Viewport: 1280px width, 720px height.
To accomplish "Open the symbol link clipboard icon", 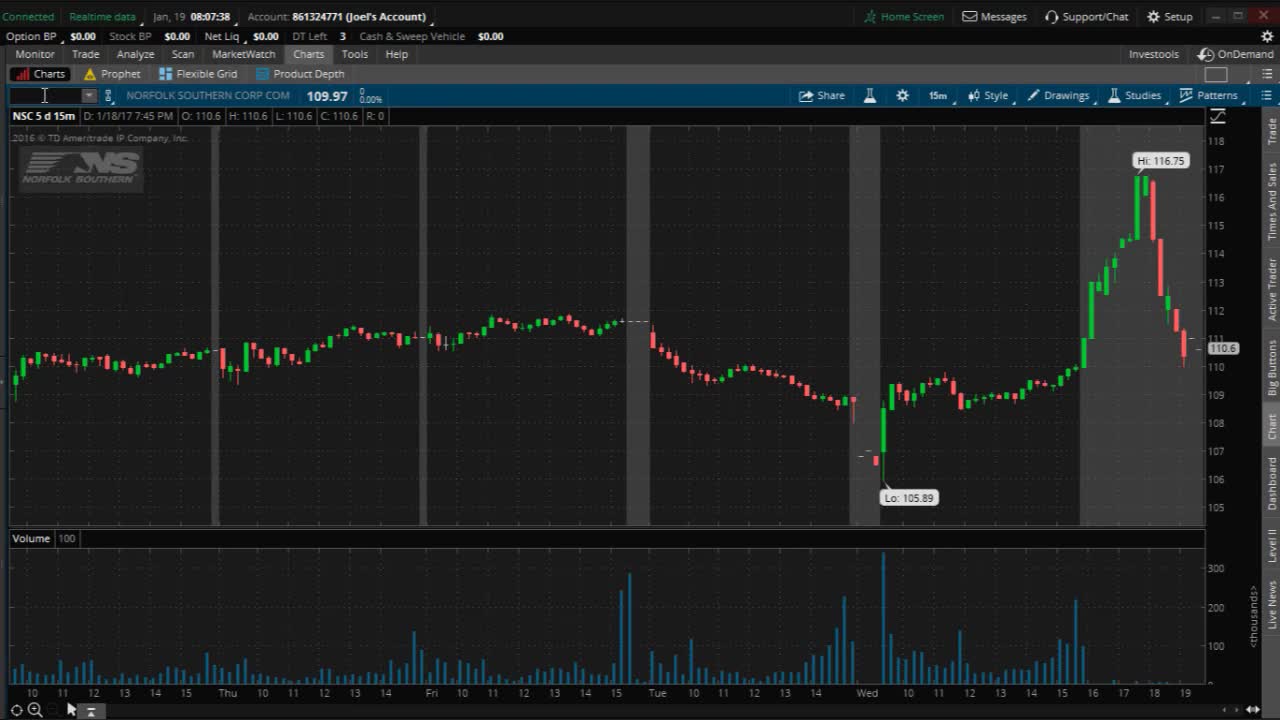I will point(109,96).
